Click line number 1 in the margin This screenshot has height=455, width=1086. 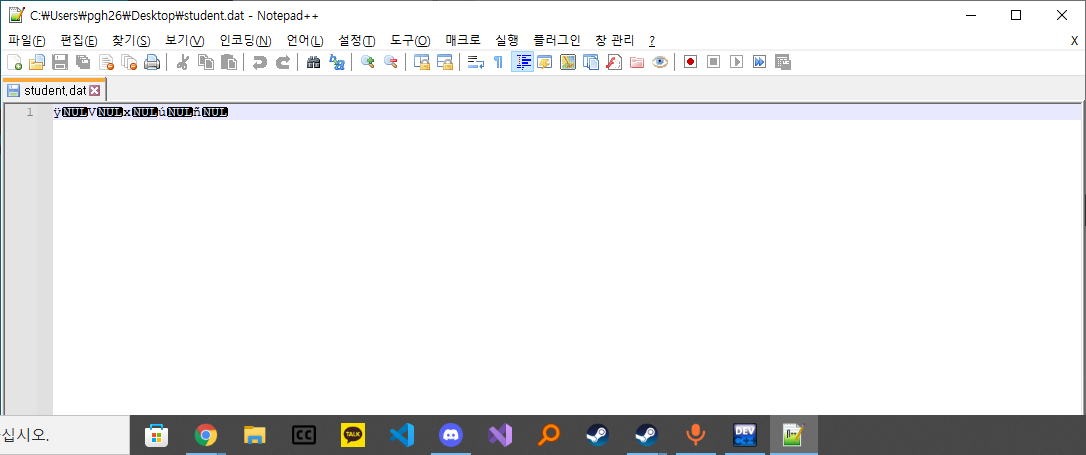[30, 111]
